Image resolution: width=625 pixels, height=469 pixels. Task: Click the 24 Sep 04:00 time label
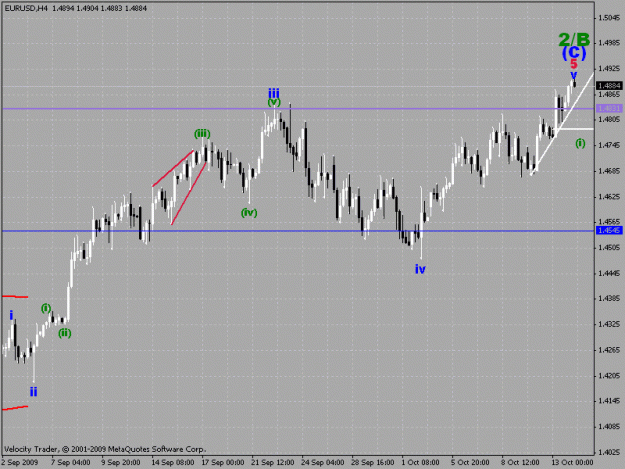(x=322, y=462)
